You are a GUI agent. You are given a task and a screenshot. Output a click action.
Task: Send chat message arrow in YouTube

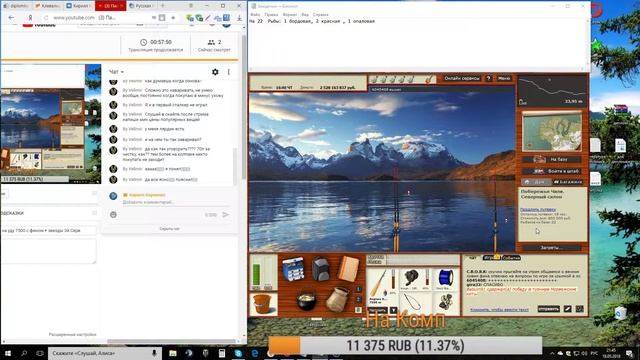[226, 214]
